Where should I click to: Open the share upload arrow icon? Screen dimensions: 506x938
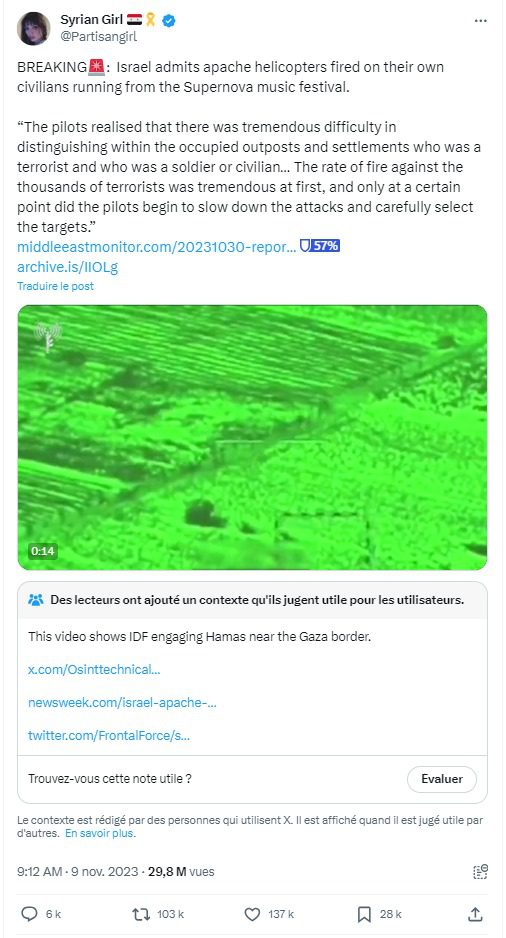[475, 913]
